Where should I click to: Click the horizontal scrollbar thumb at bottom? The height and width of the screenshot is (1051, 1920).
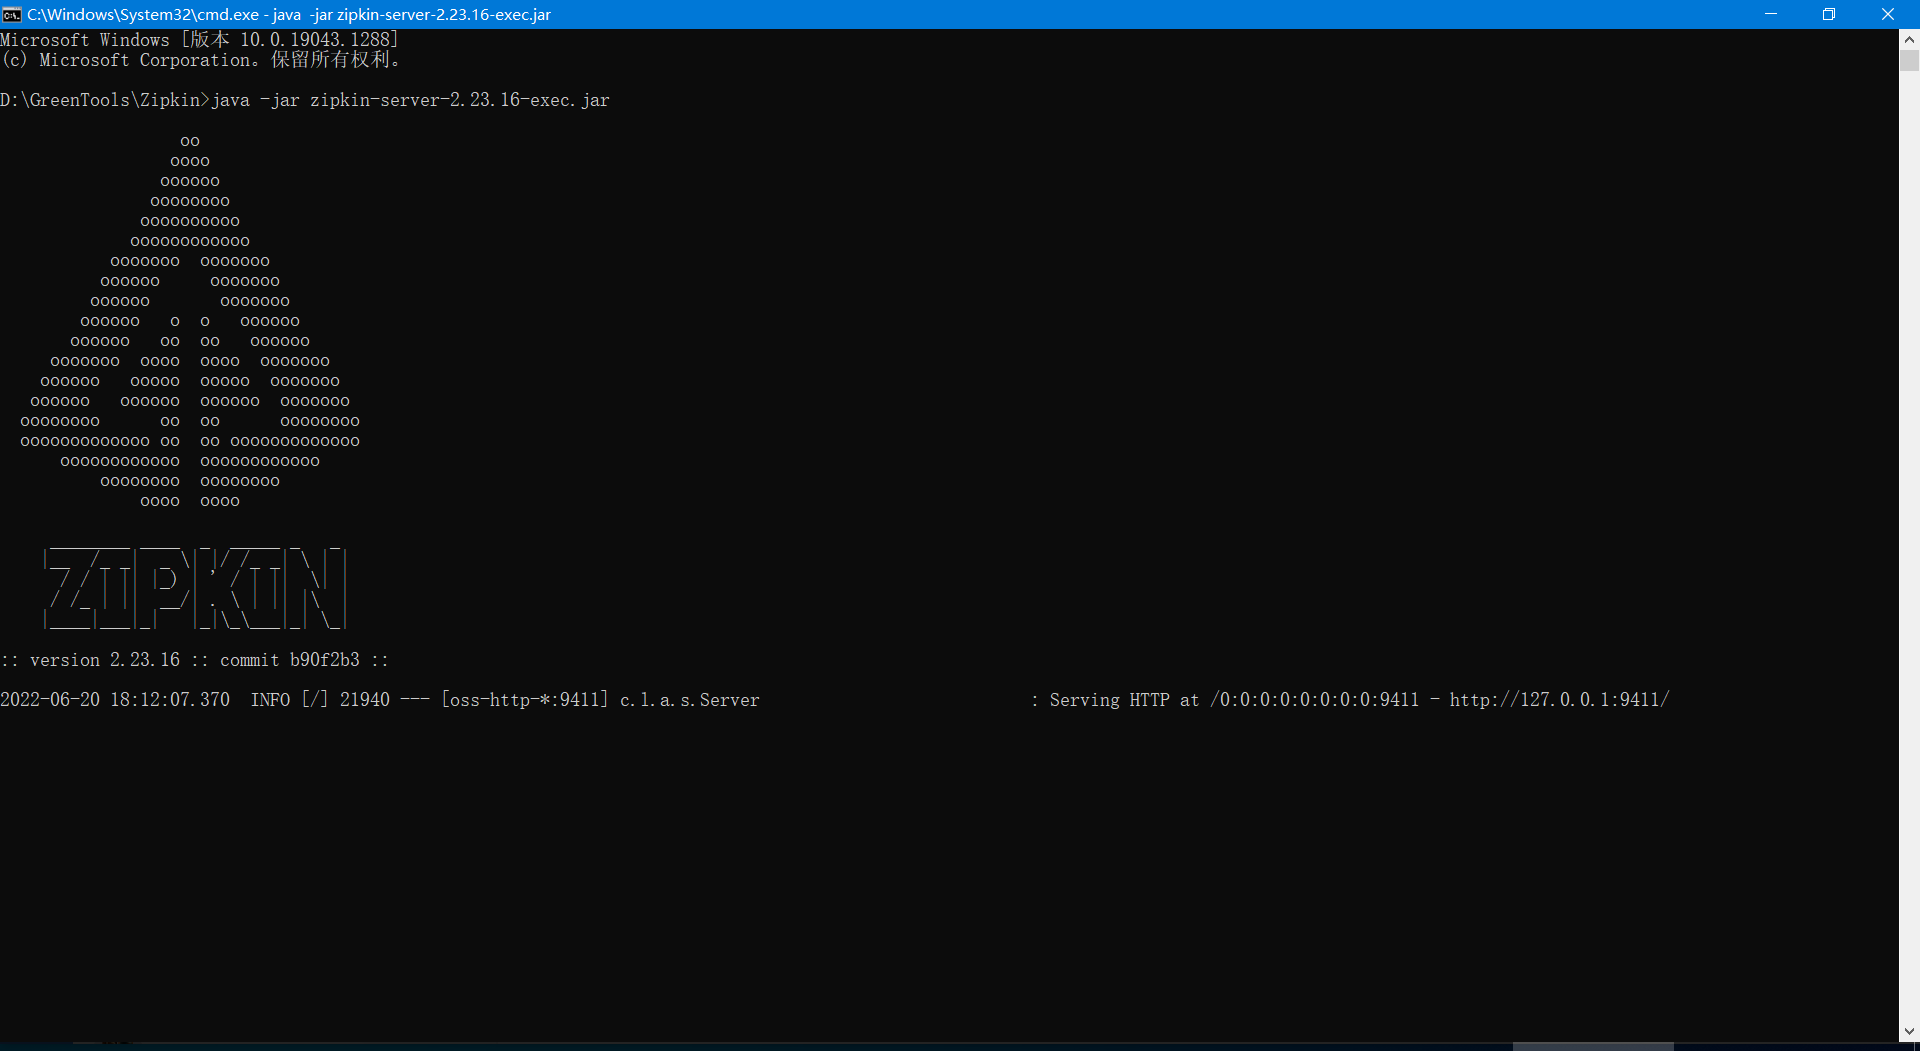[x=1593, y=1046]
